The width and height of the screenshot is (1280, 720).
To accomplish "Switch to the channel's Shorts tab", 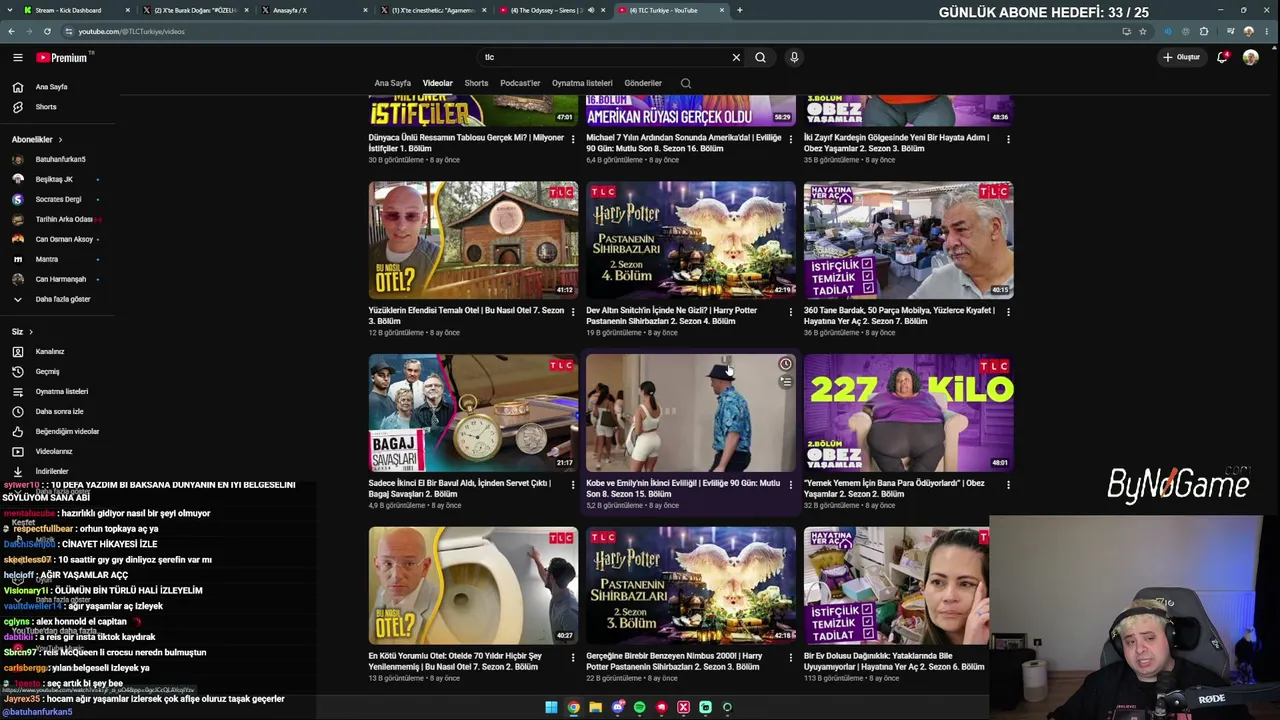I will [x=476, y=83].
